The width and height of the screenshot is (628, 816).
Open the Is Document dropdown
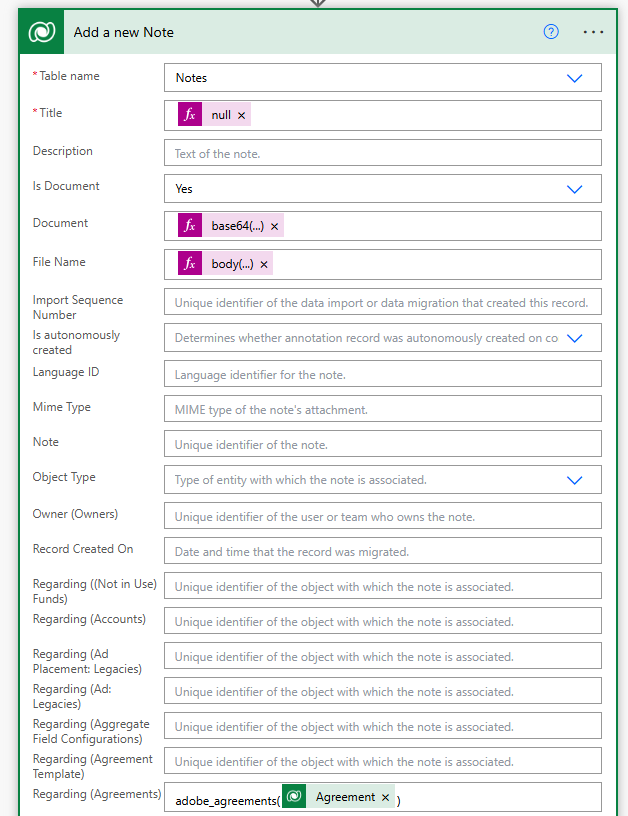coord(574,189)
